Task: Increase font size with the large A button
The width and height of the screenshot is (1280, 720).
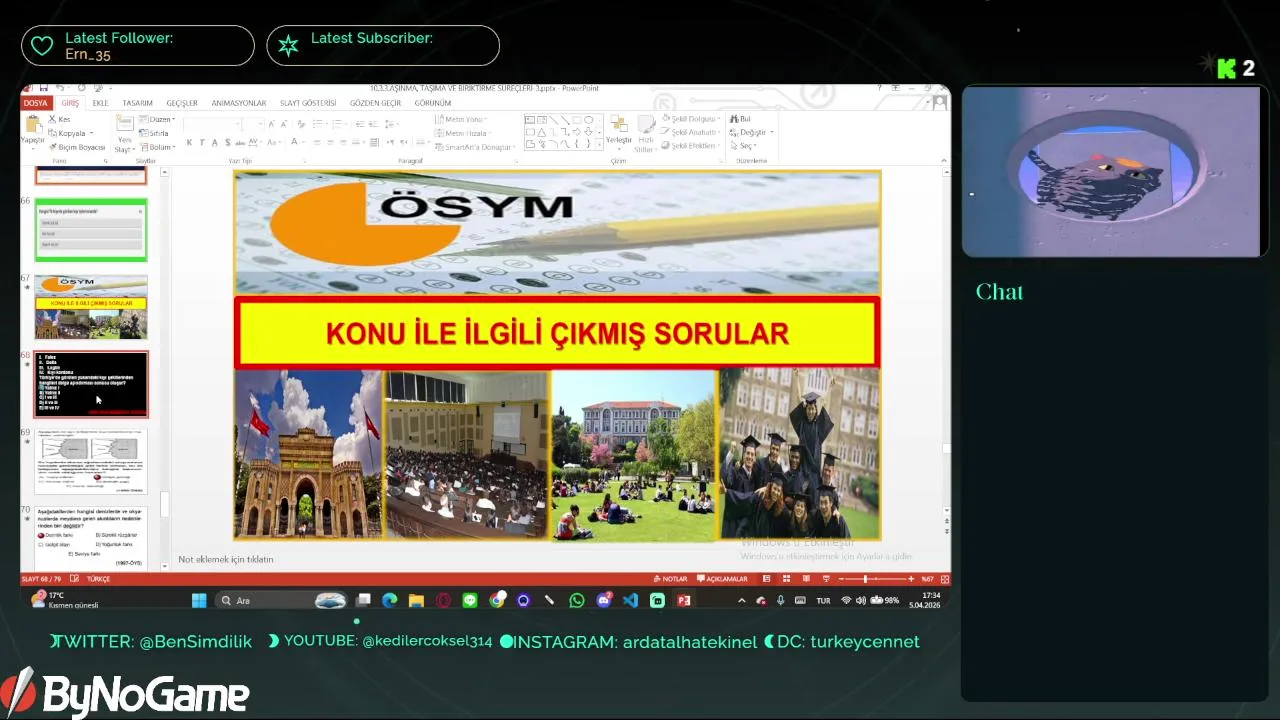Action: pyautogui.click(x=273, y=123)
